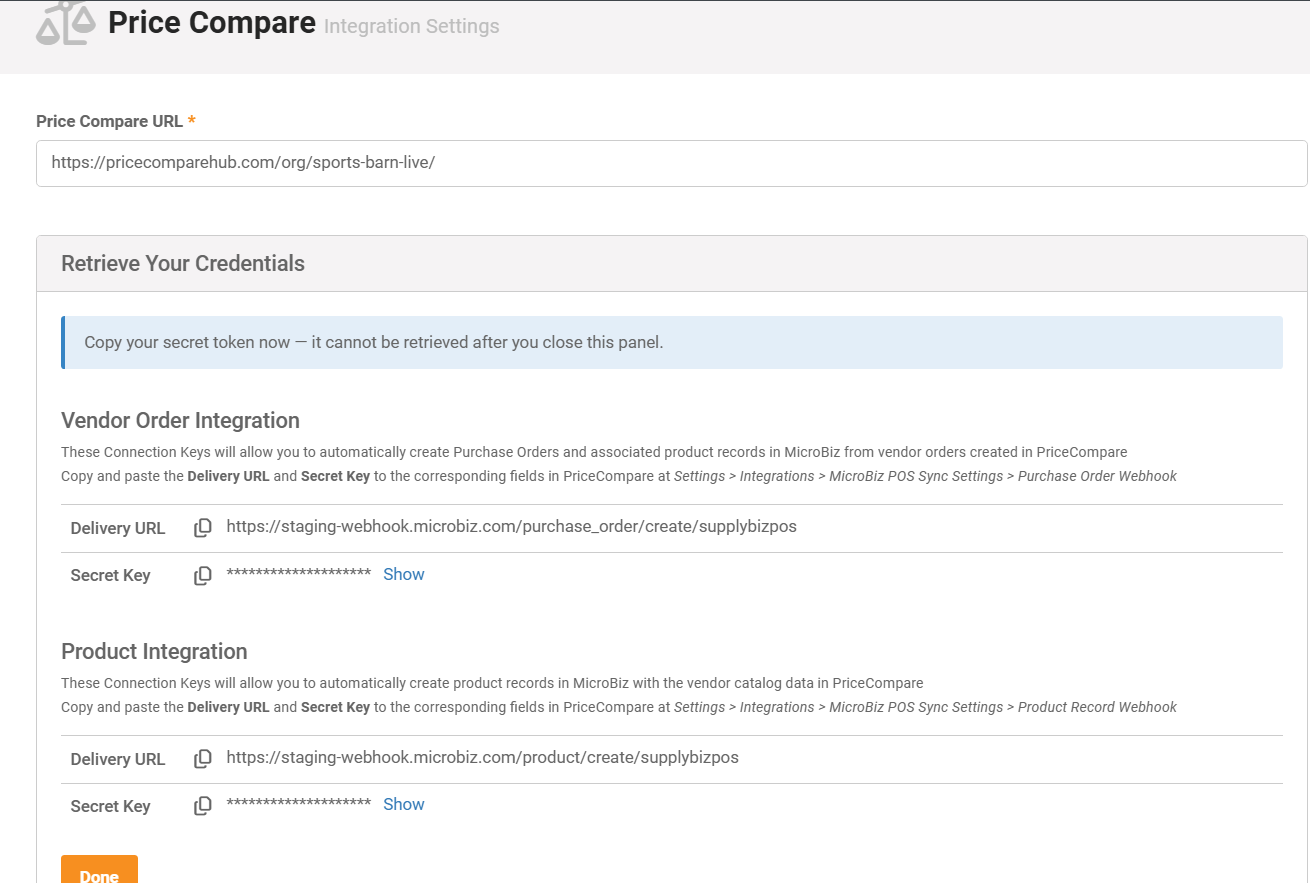Click the Vendor Order Integration heading
The image size is (1310, 883).
[180, 420]
